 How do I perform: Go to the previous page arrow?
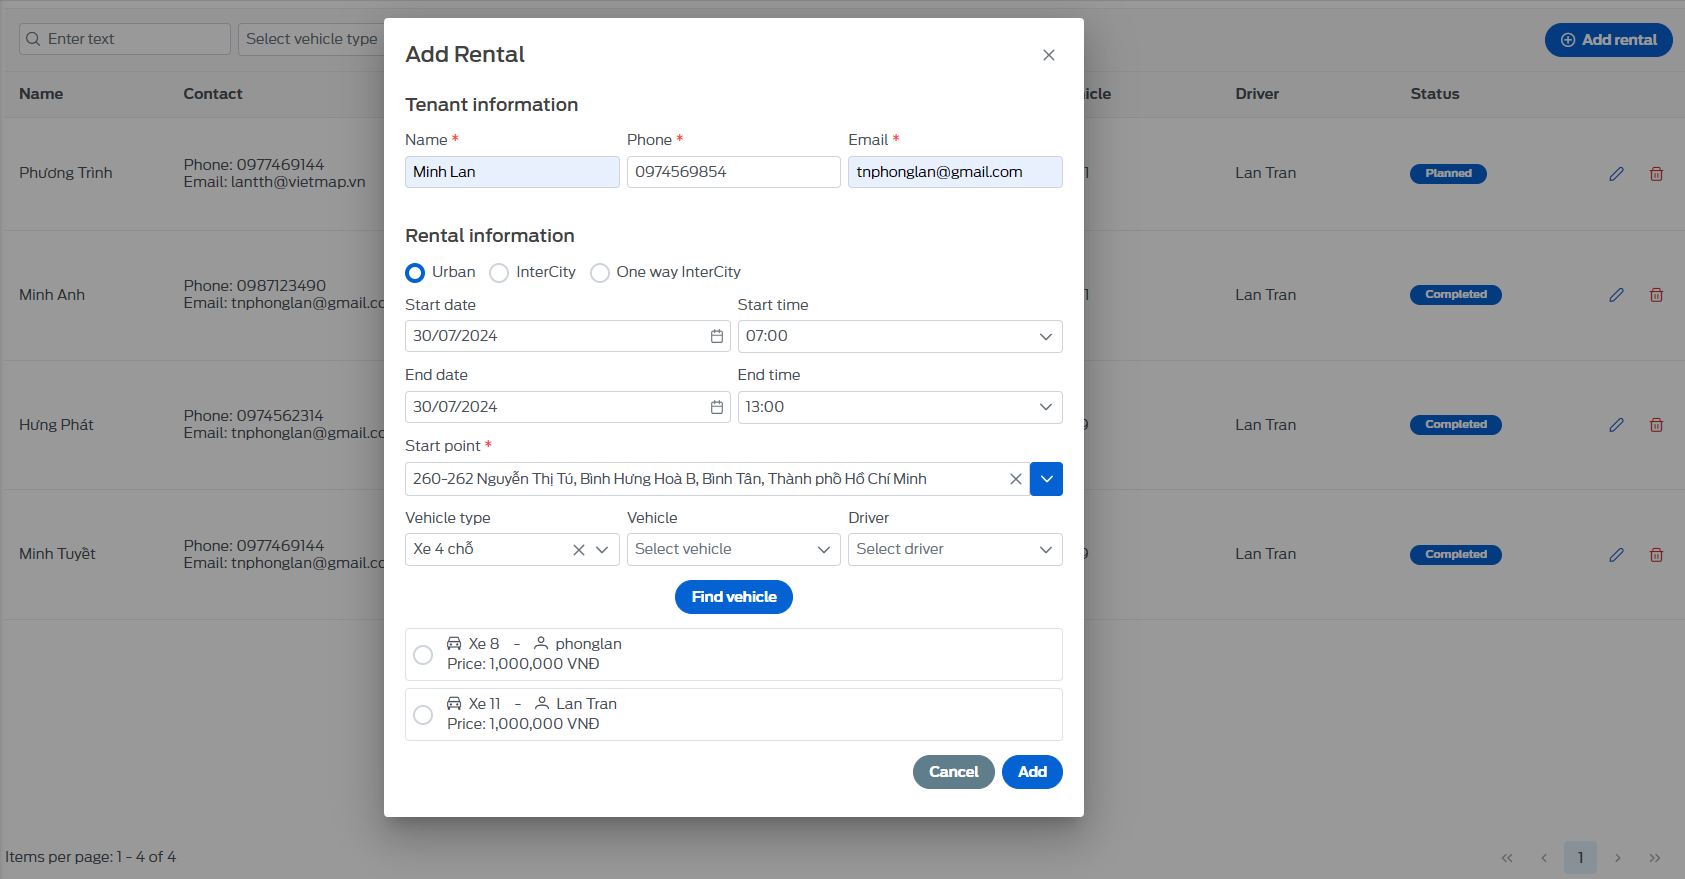[1544, 858]
